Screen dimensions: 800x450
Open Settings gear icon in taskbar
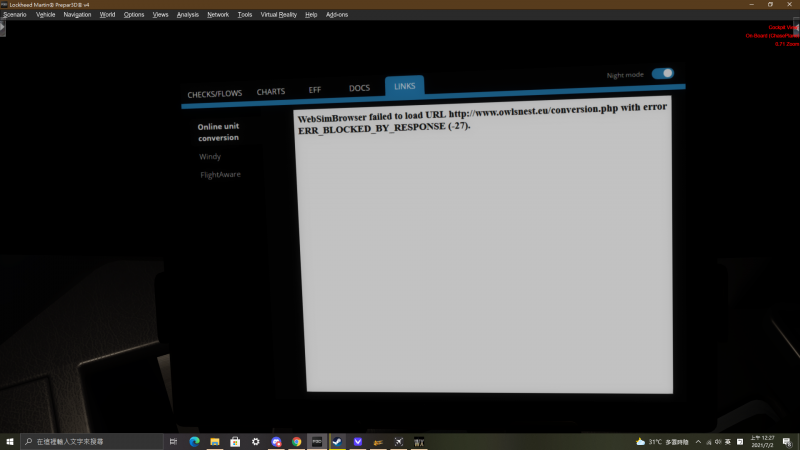pyautogui.click(x=256, y=441)
